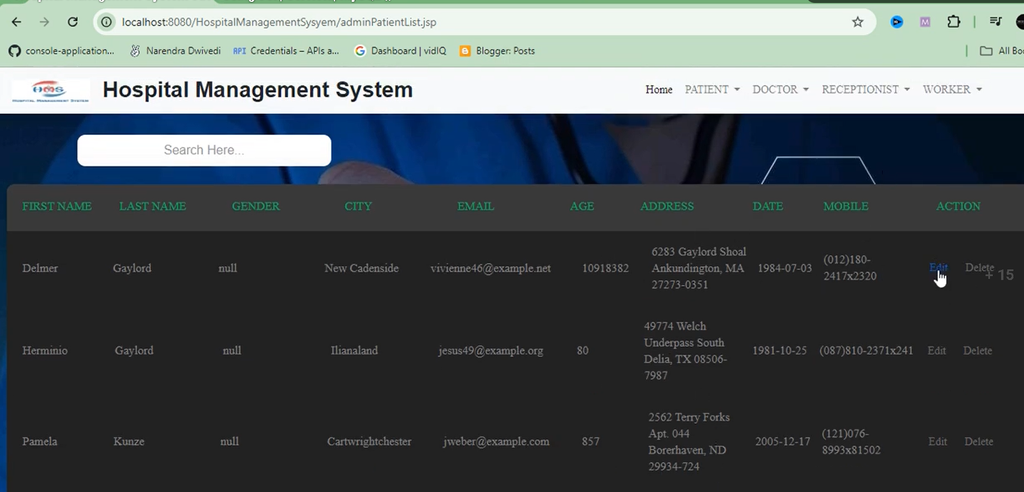This screenshot has height=492, width=1024.
Task: Open the console-application GitHub bookmark
Action: tap(61, 50)
